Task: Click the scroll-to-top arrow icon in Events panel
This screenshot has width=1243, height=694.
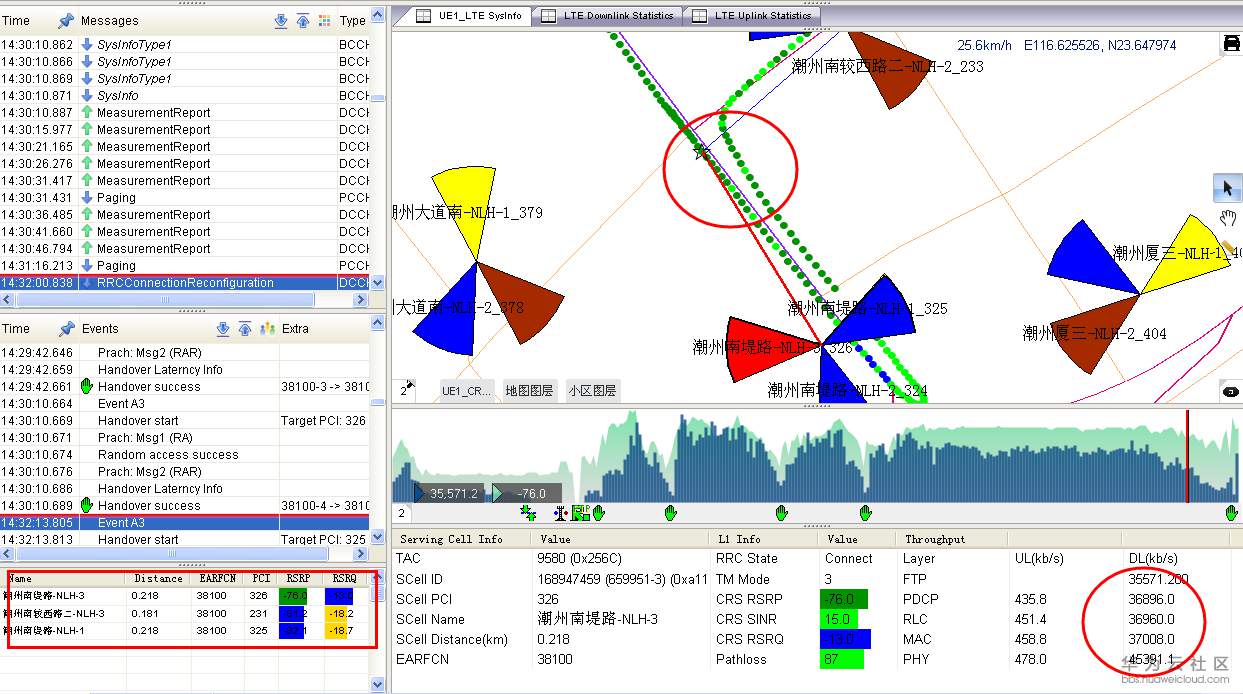Action: (246, 328)
